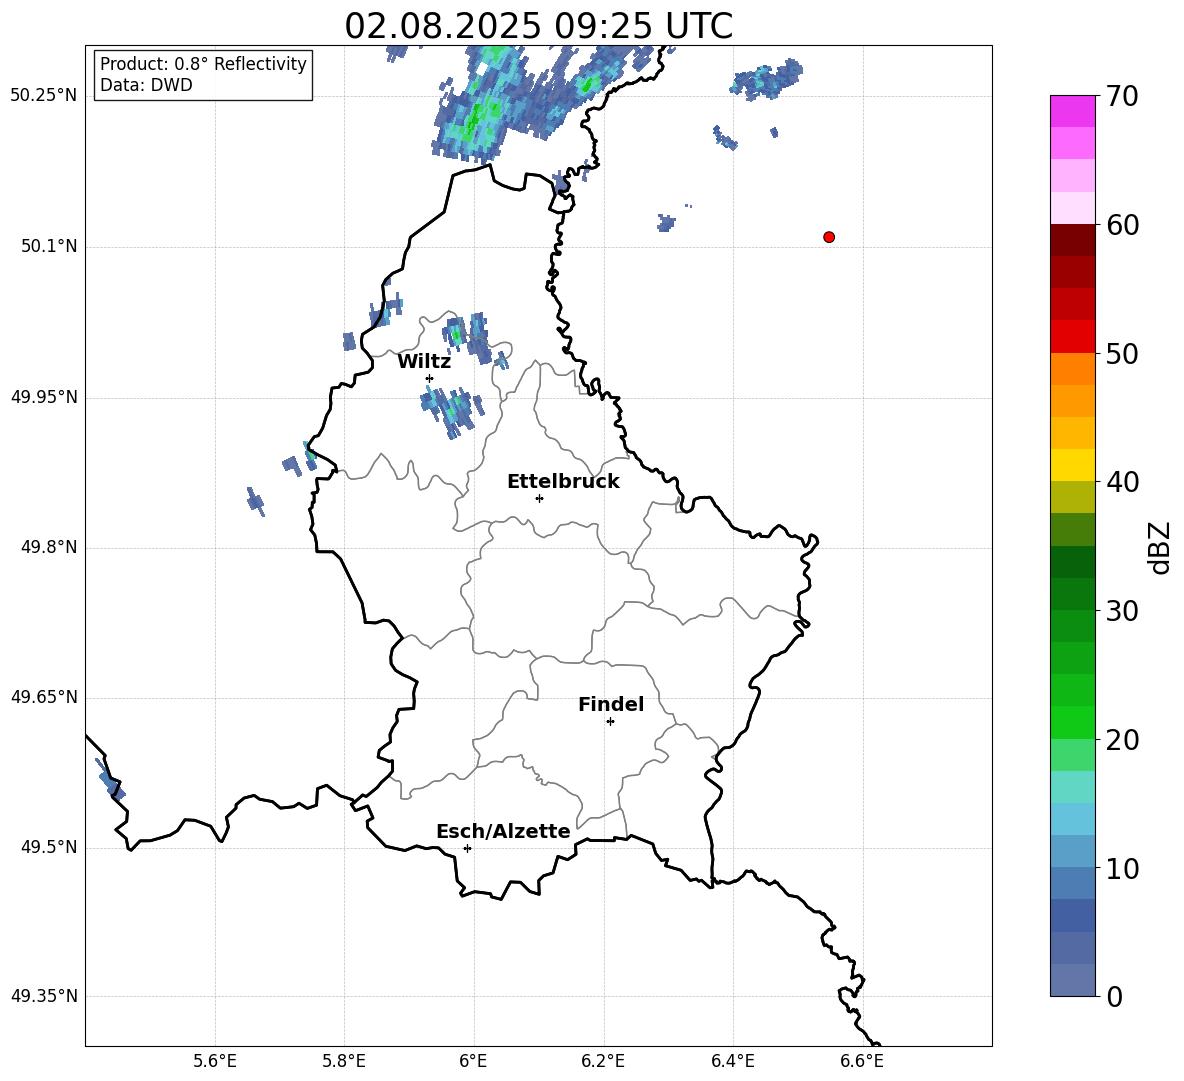The height and width of the screenshot is (1081, 1184).
Task: Click the 50.1°N latitude label
Action: [49, 246]
